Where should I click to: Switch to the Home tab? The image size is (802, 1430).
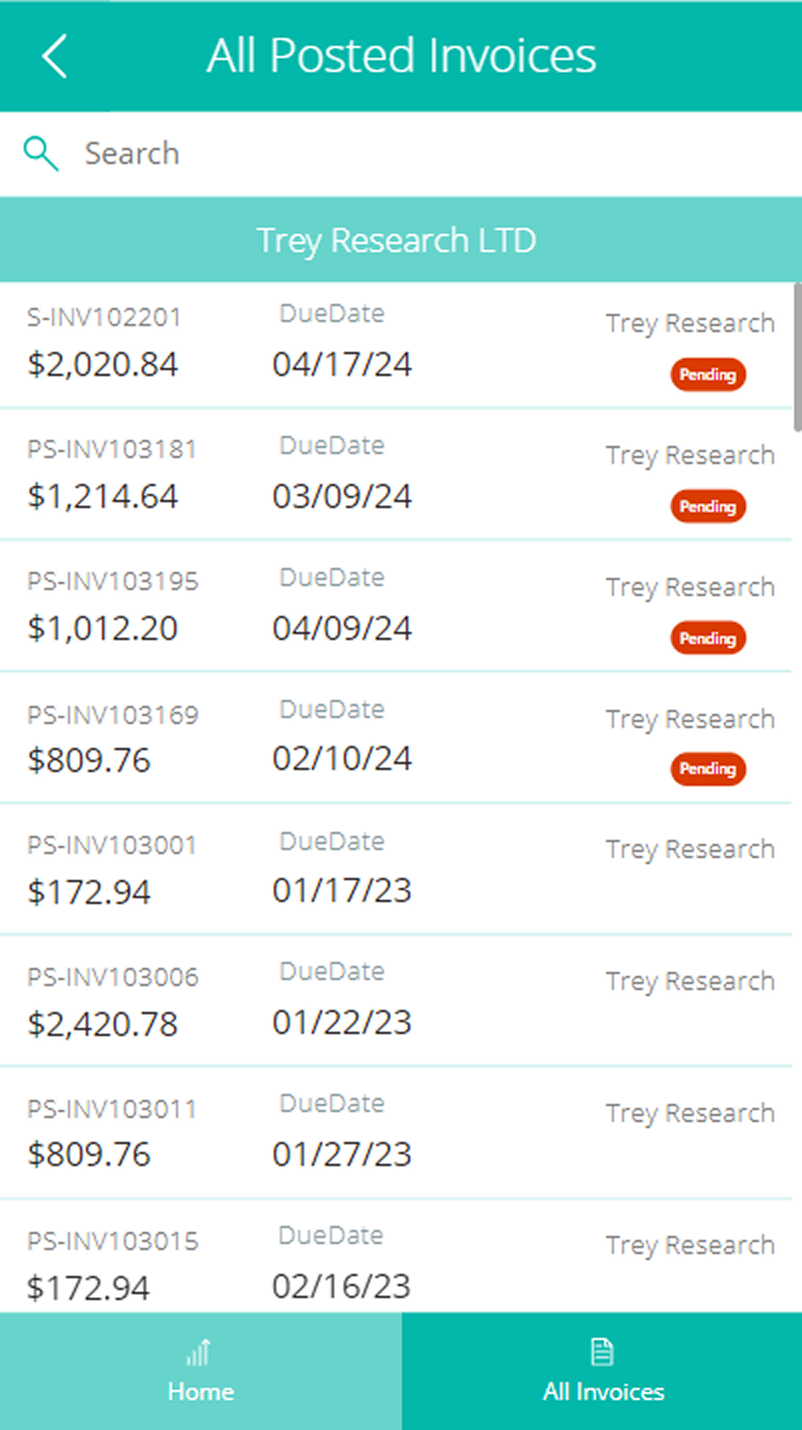coord(200,1372)
